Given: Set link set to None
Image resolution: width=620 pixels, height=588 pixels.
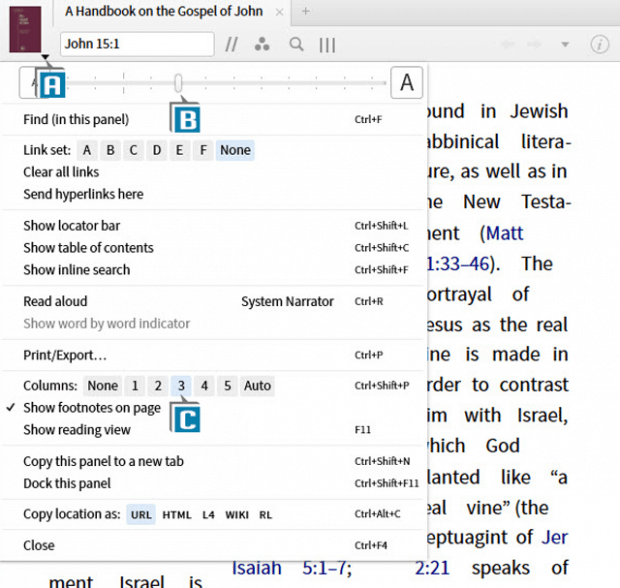Looking at the screenshot, I should pyautogui.click(x=236, y=150).
